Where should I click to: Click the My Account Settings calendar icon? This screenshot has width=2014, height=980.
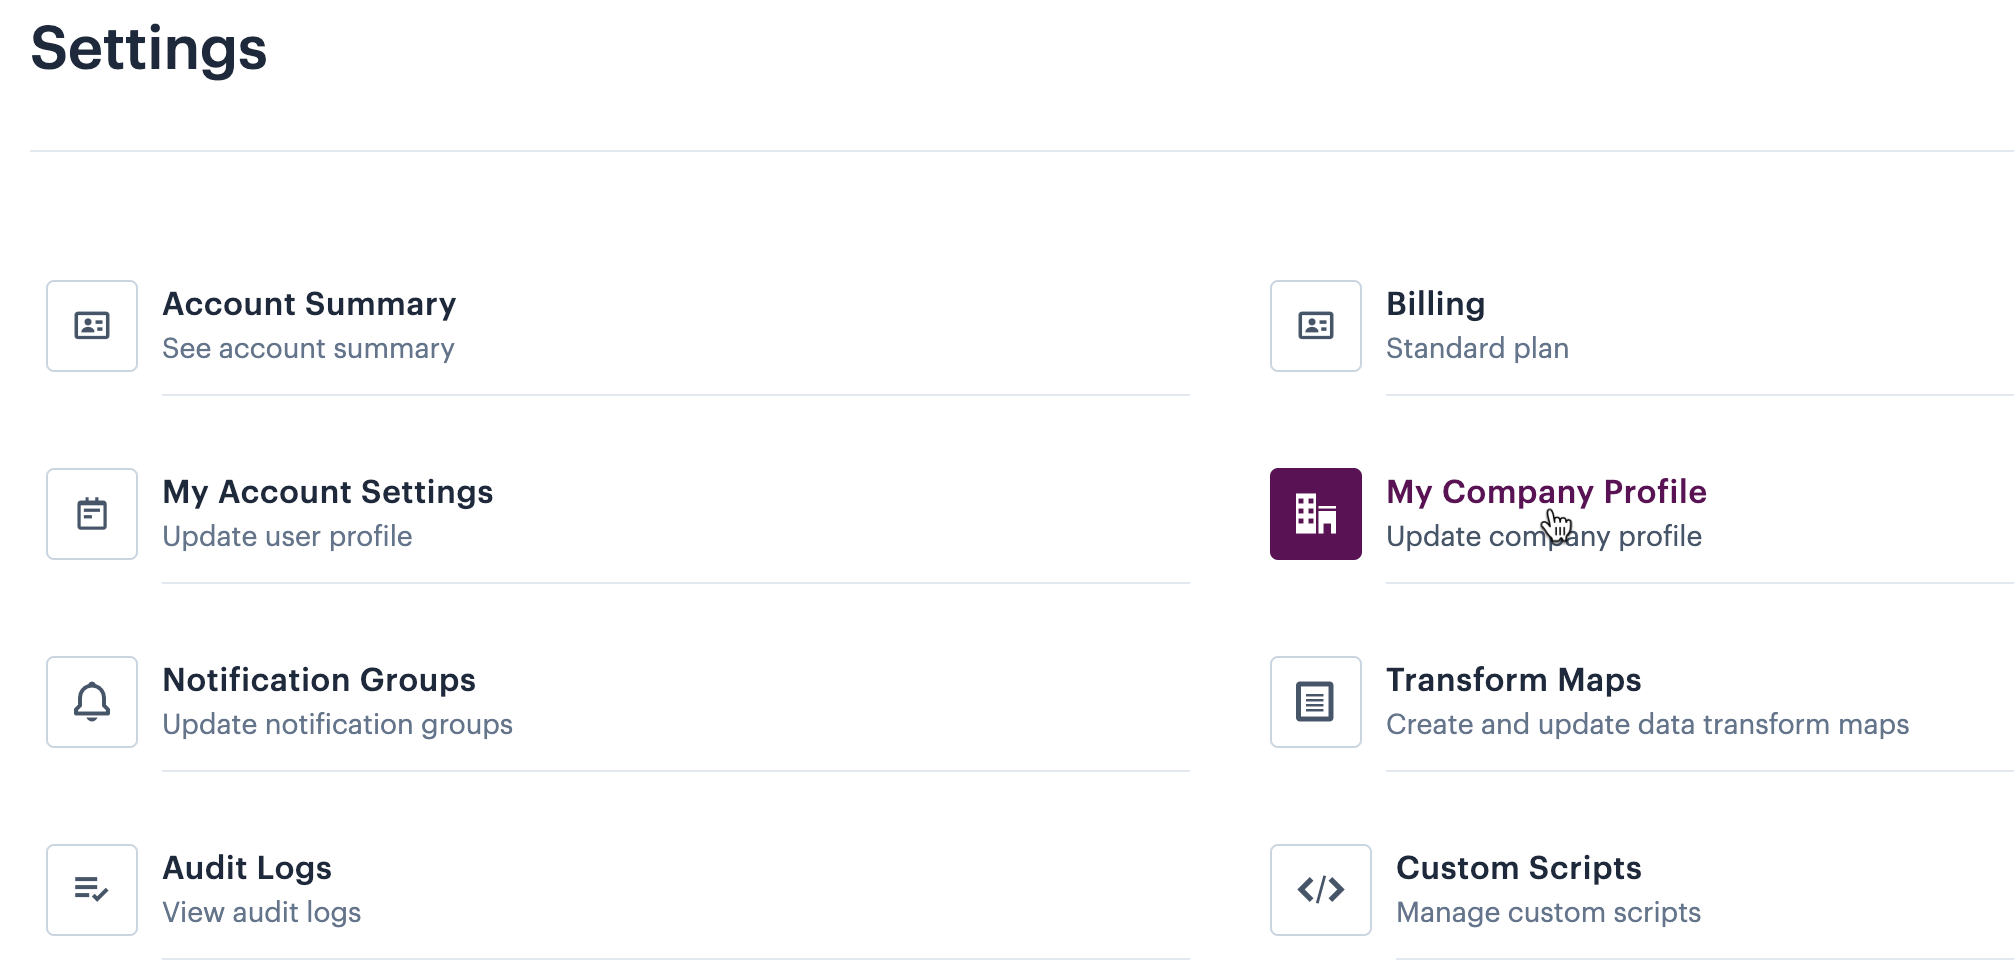click(x=92, y=514)
